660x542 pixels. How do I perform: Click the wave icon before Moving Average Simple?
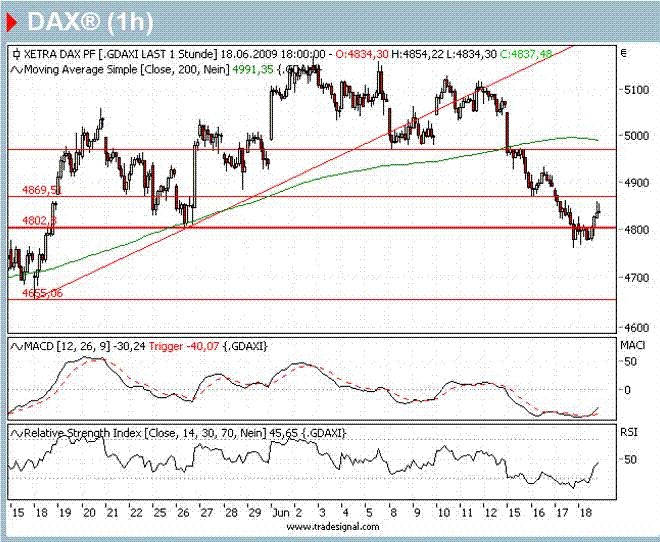[x=17, y=69]
